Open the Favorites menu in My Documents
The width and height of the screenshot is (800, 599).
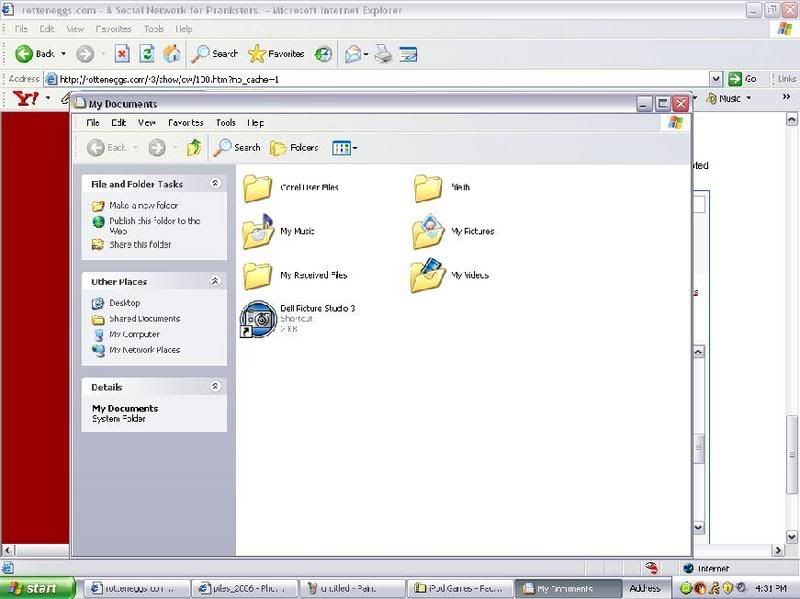click(x=186, y=122)
